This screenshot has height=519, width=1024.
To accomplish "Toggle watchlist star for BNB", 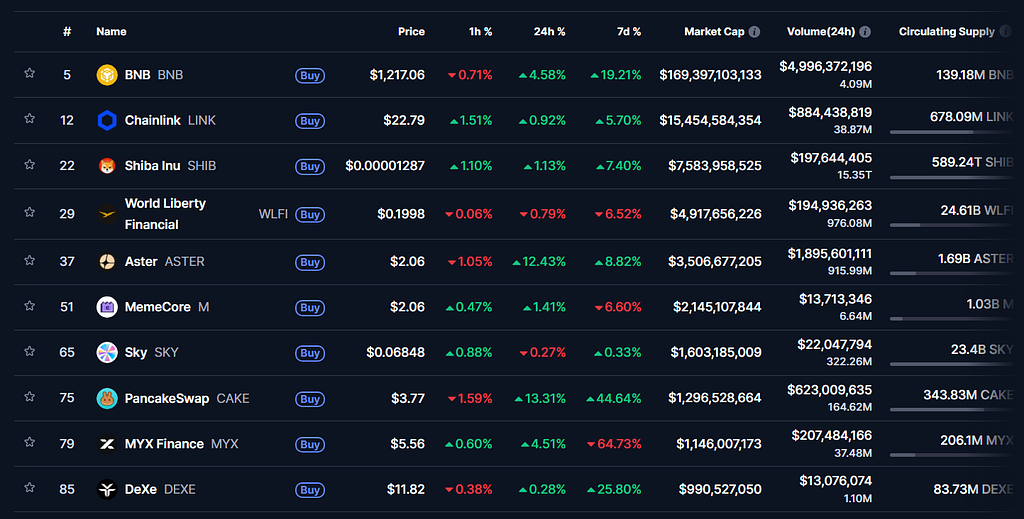I will 29,73.
